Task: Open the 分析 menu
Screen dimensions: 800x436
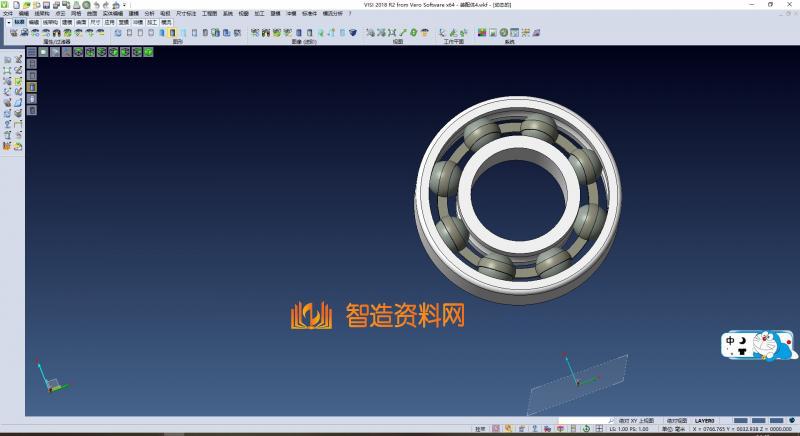Action: click(149, 13)
